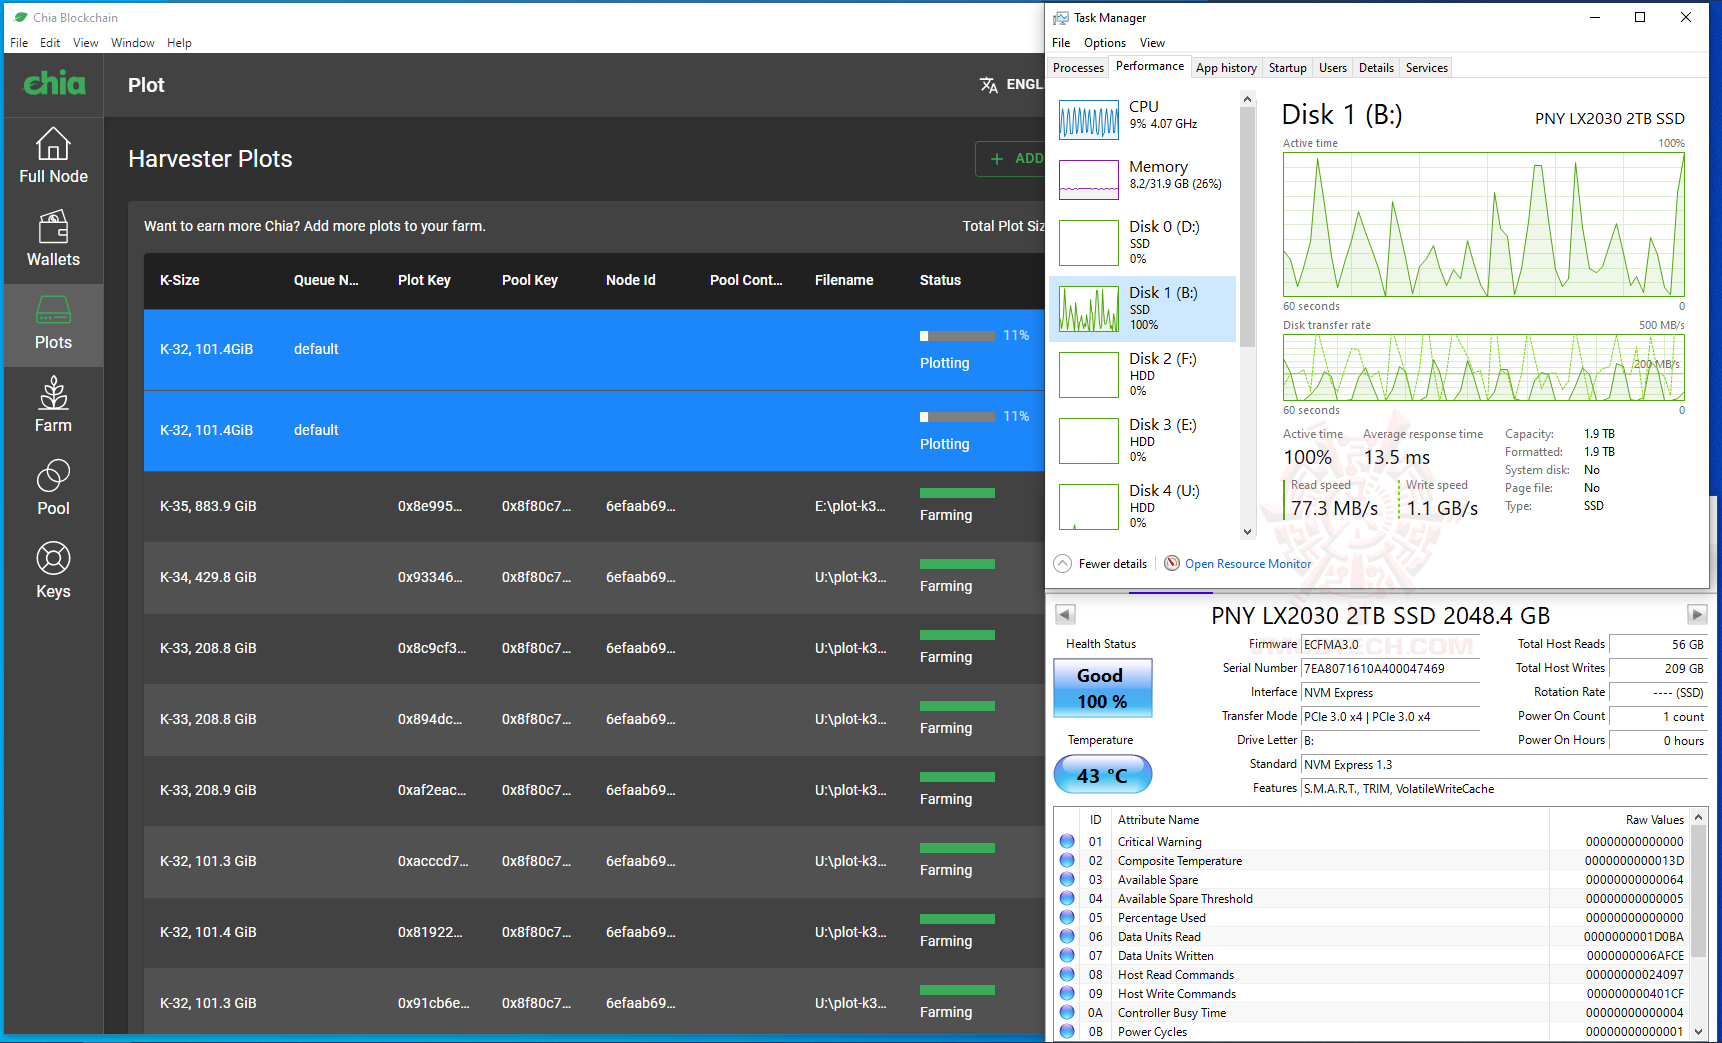Viewport: 1722px width, 1043px height.
Task: Click the Composite Temperature status icon
Action: pyautogui.click(x=1067, y=861)
